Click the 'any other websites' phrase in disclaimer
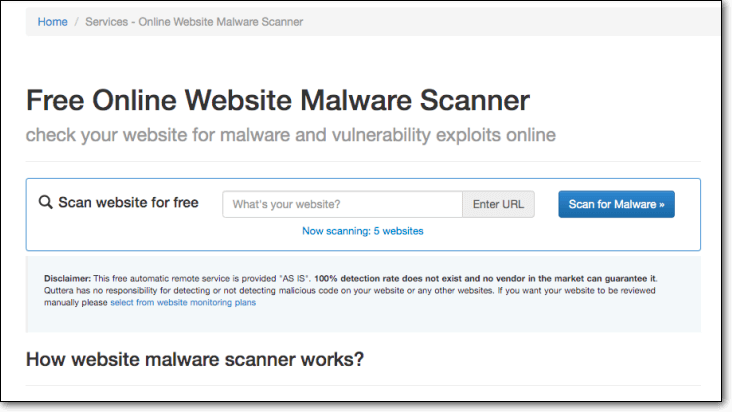The image size is (732, 412). click(x=455, y=291)
